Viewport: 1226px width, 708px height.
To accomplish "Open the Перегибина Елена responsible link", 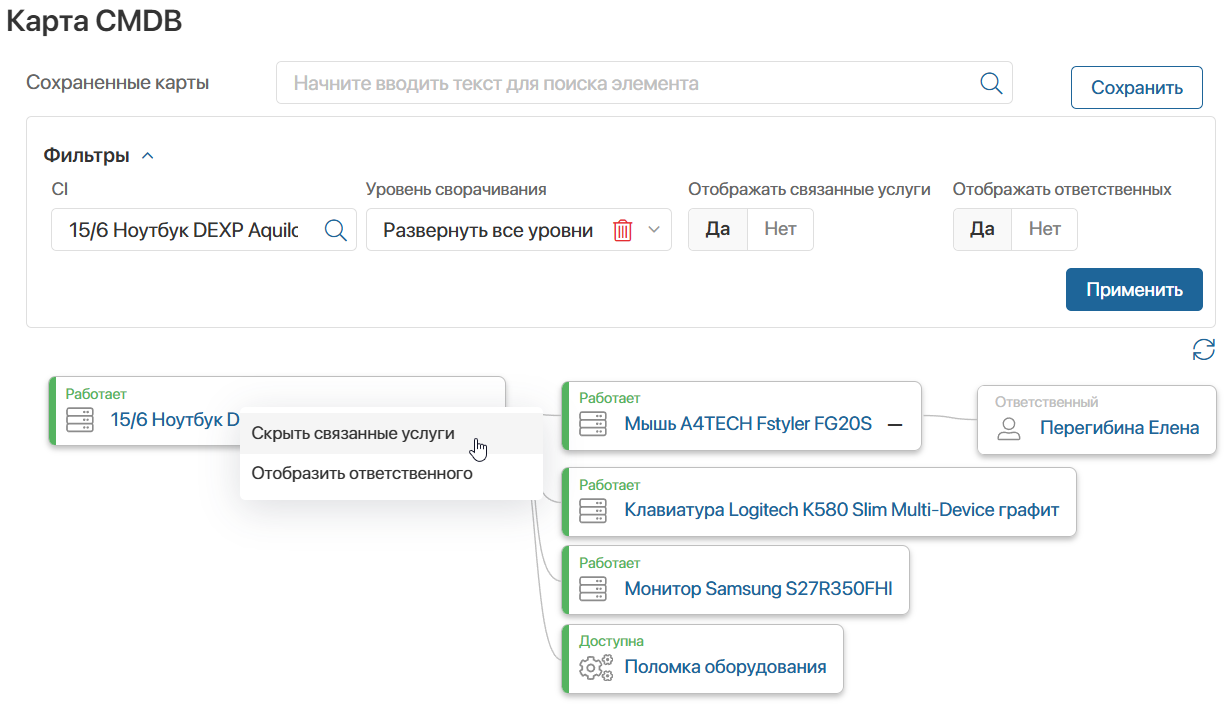I will point(1119,428).
